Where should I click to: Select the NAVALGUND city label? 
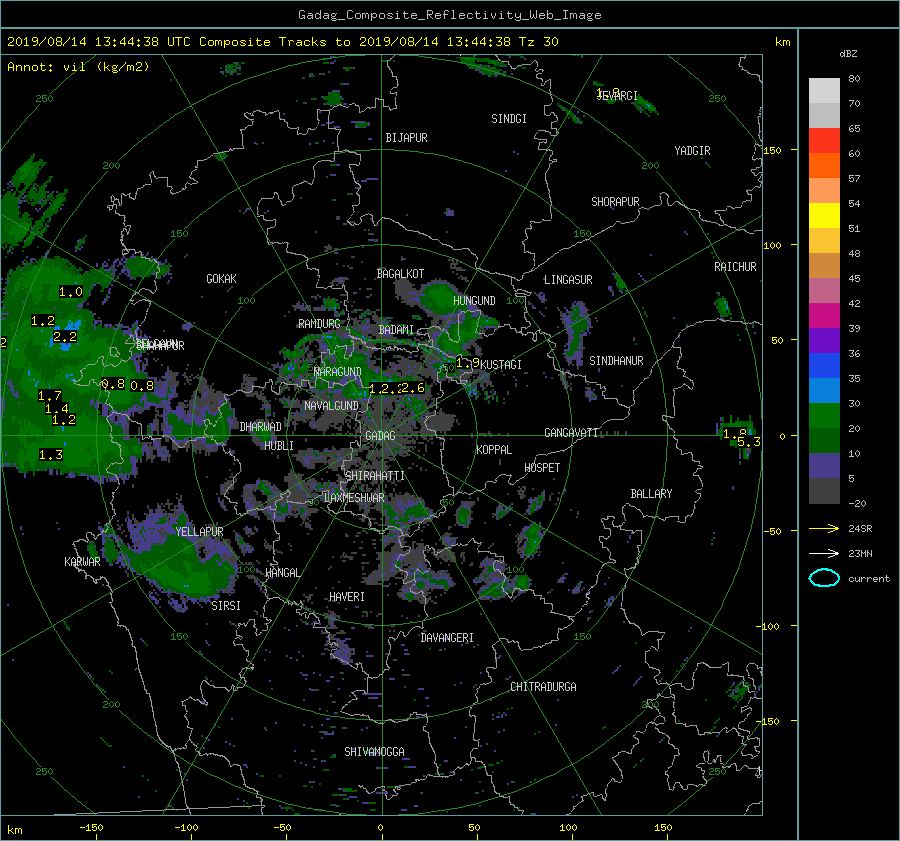point(331,406)
